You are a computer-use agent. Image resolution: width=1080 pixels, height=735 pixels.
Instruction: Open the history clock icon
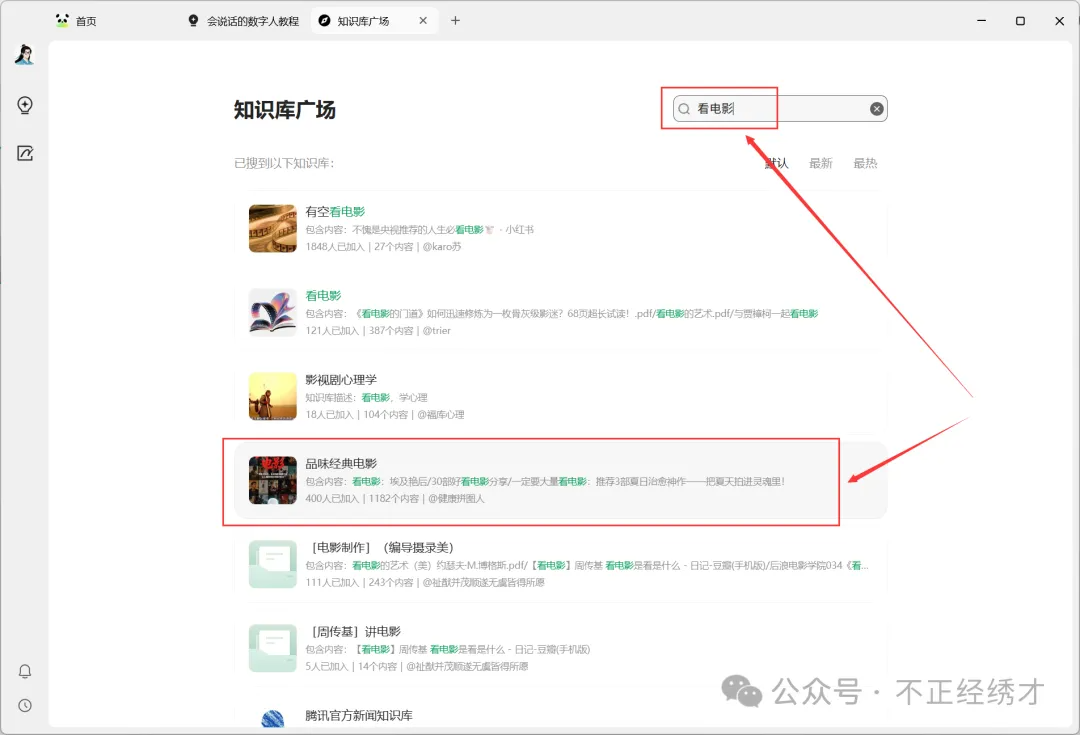tap(25, 705)
